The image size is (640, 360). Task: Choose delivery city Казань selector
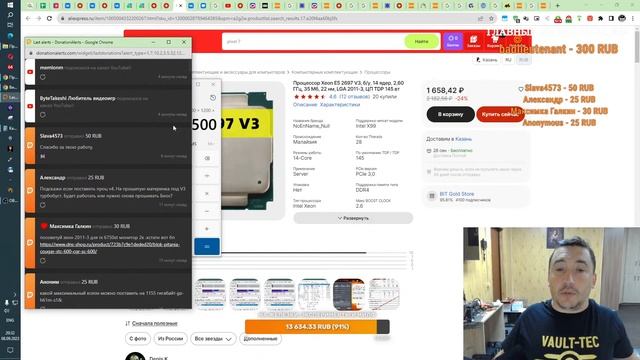[487, 60]
